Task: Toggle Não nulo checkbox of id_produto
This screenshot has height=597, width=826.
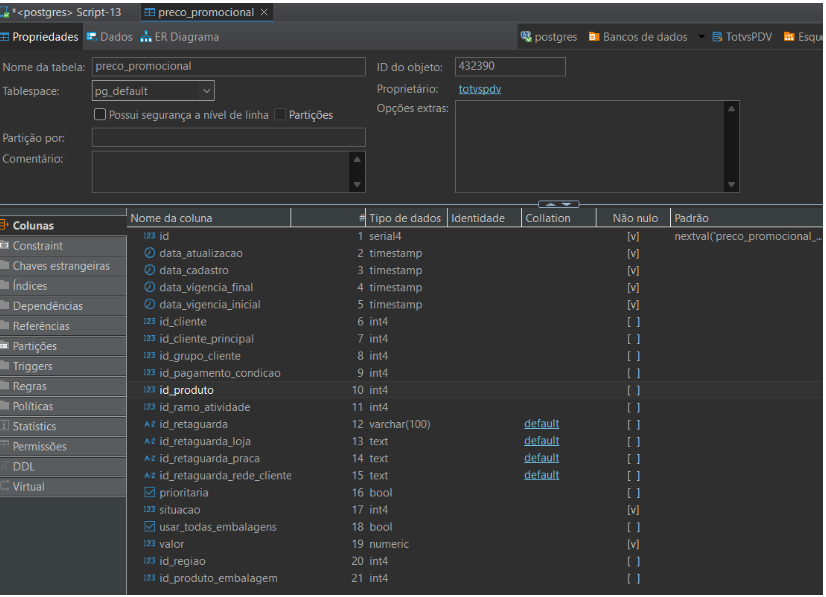Action: (x=633, y=390)
